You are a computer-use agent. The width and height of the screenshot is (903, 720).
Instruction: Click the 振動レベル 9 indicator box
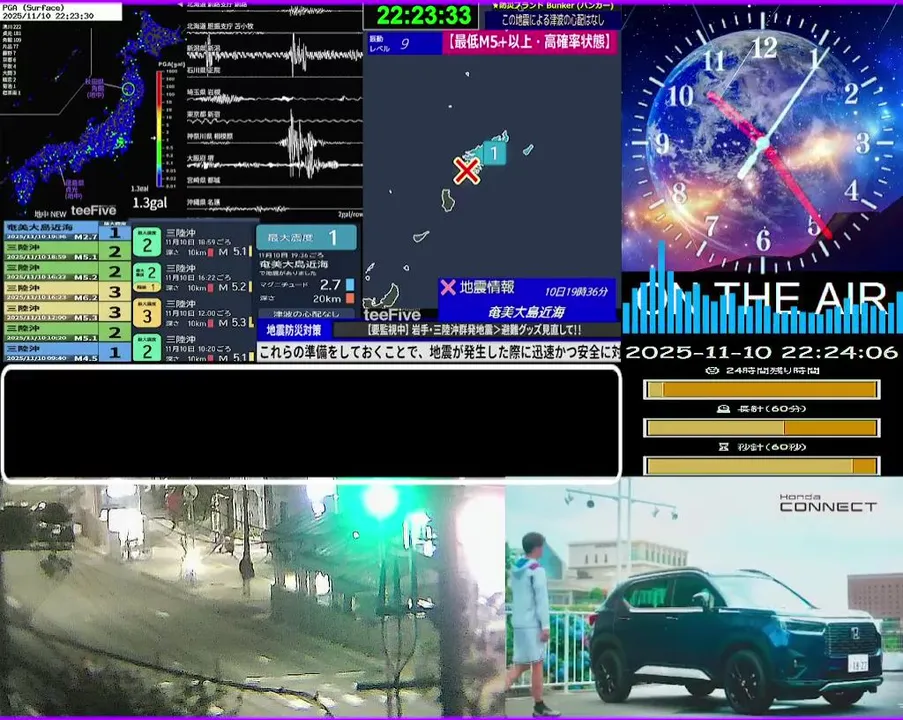pos(404,43)
